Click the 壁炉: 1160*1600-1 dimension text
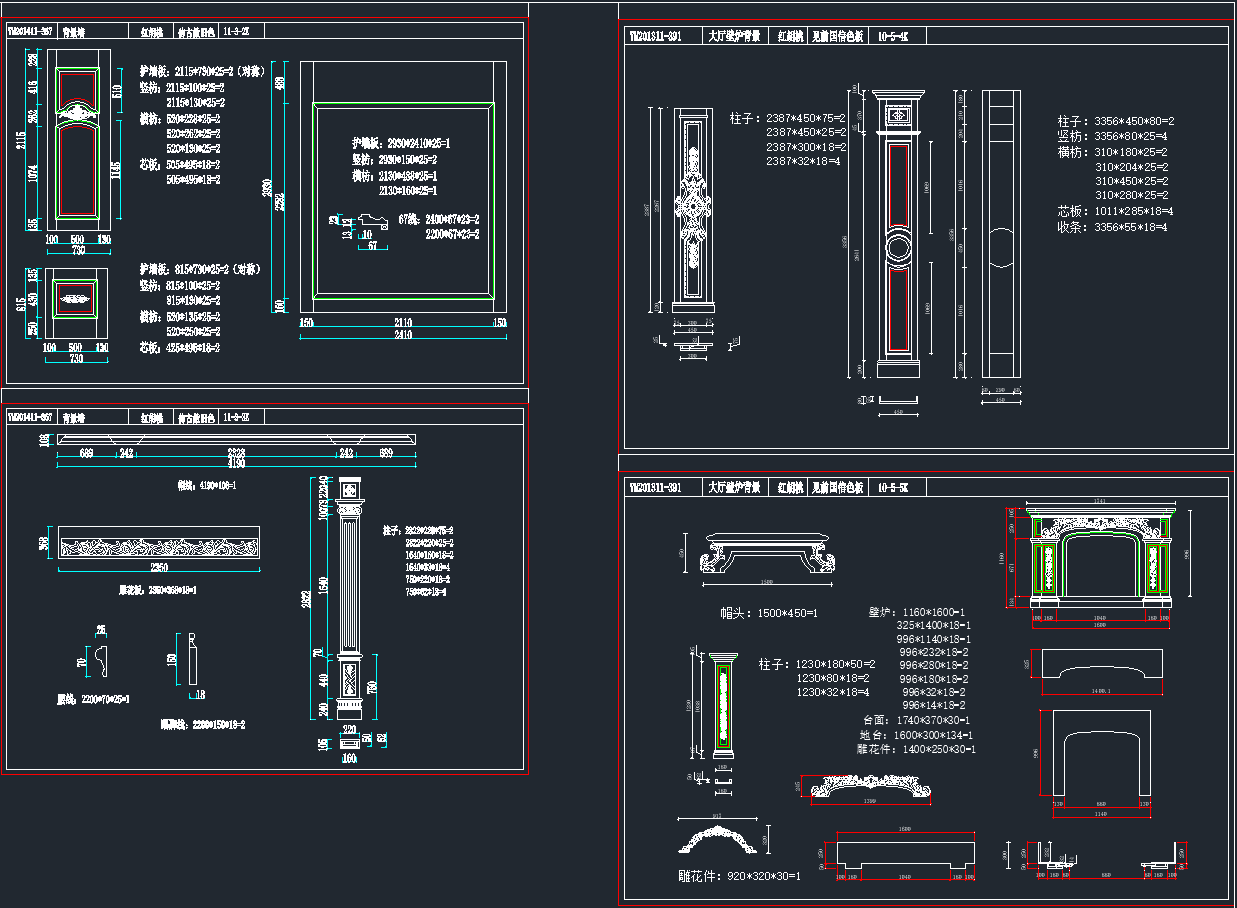 pos(917,611)
